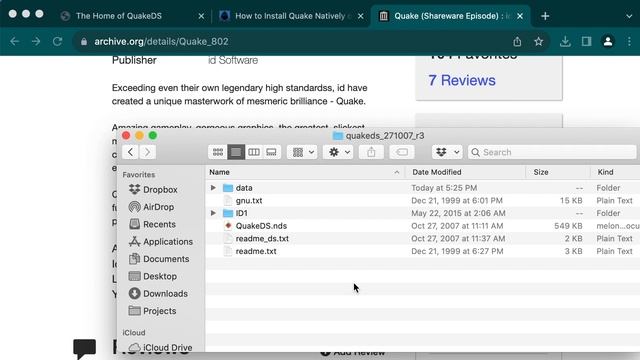Close the Quake Shareware Episode tab
The width and height of the screenshot is (640, 360).
tap(520, 16)
